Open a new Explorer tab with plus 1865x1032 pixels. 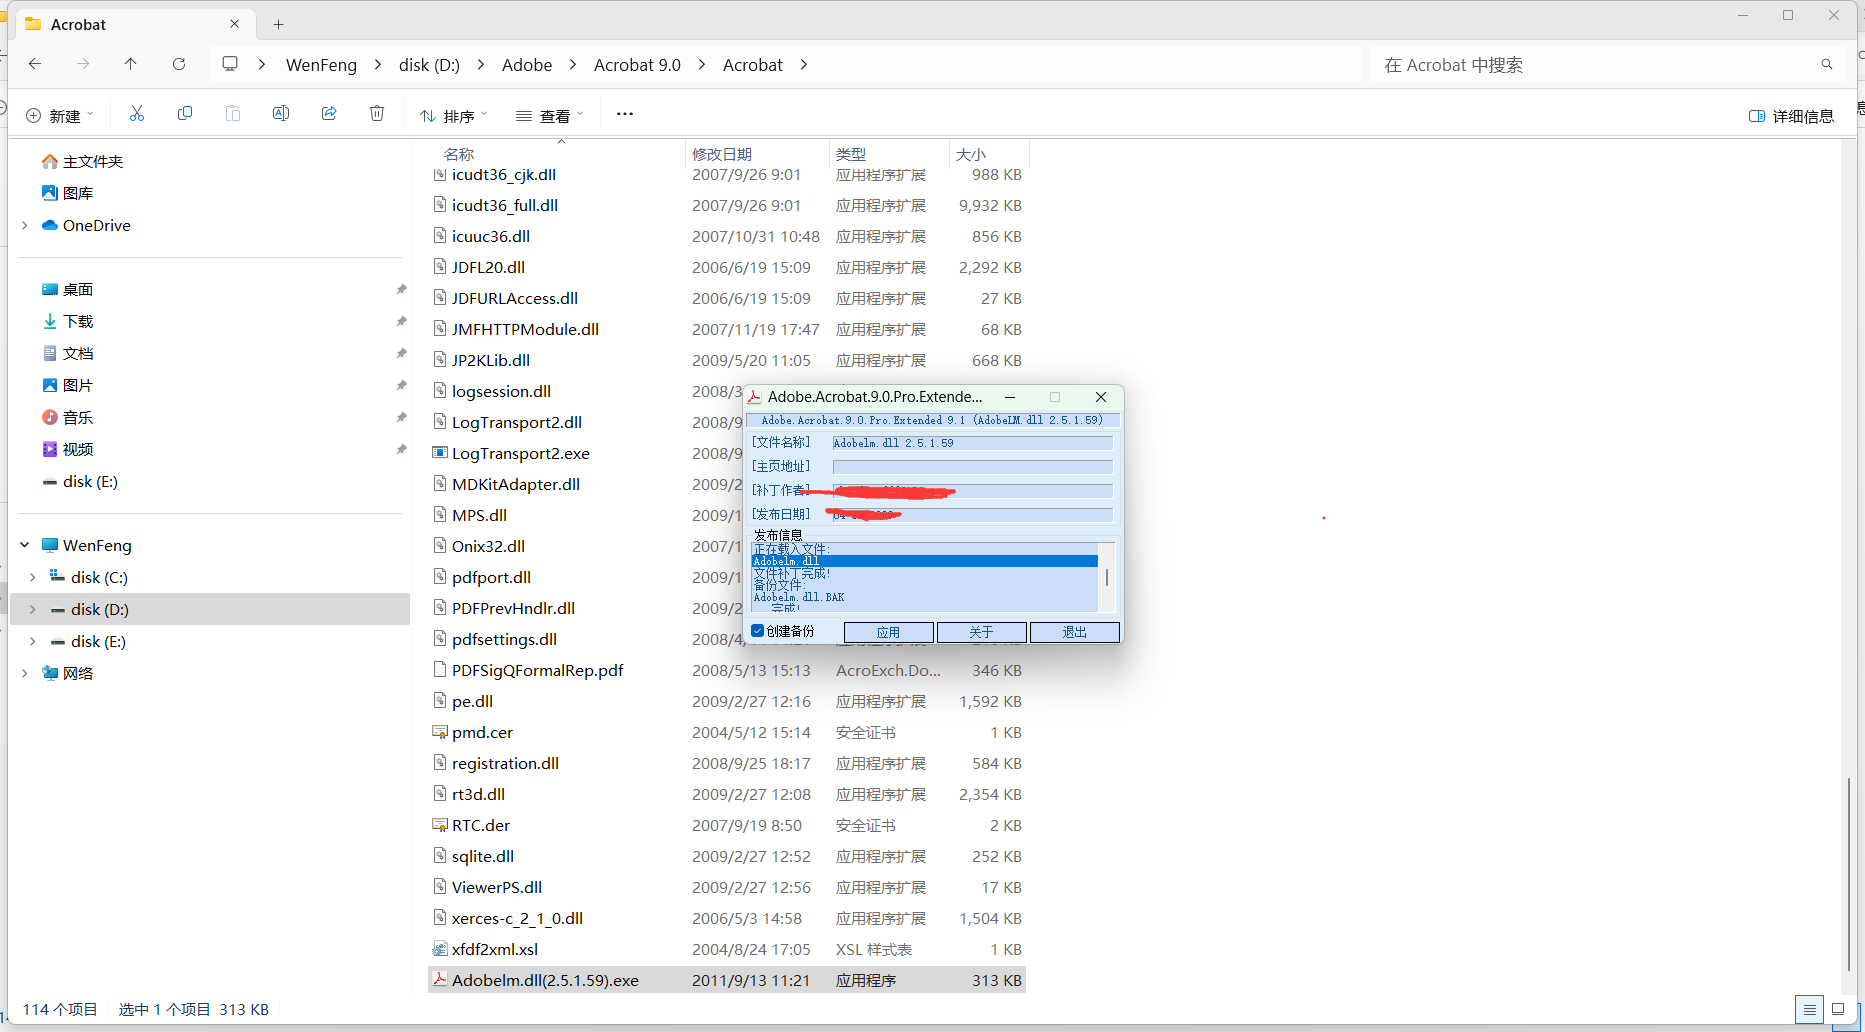point(279,24)
